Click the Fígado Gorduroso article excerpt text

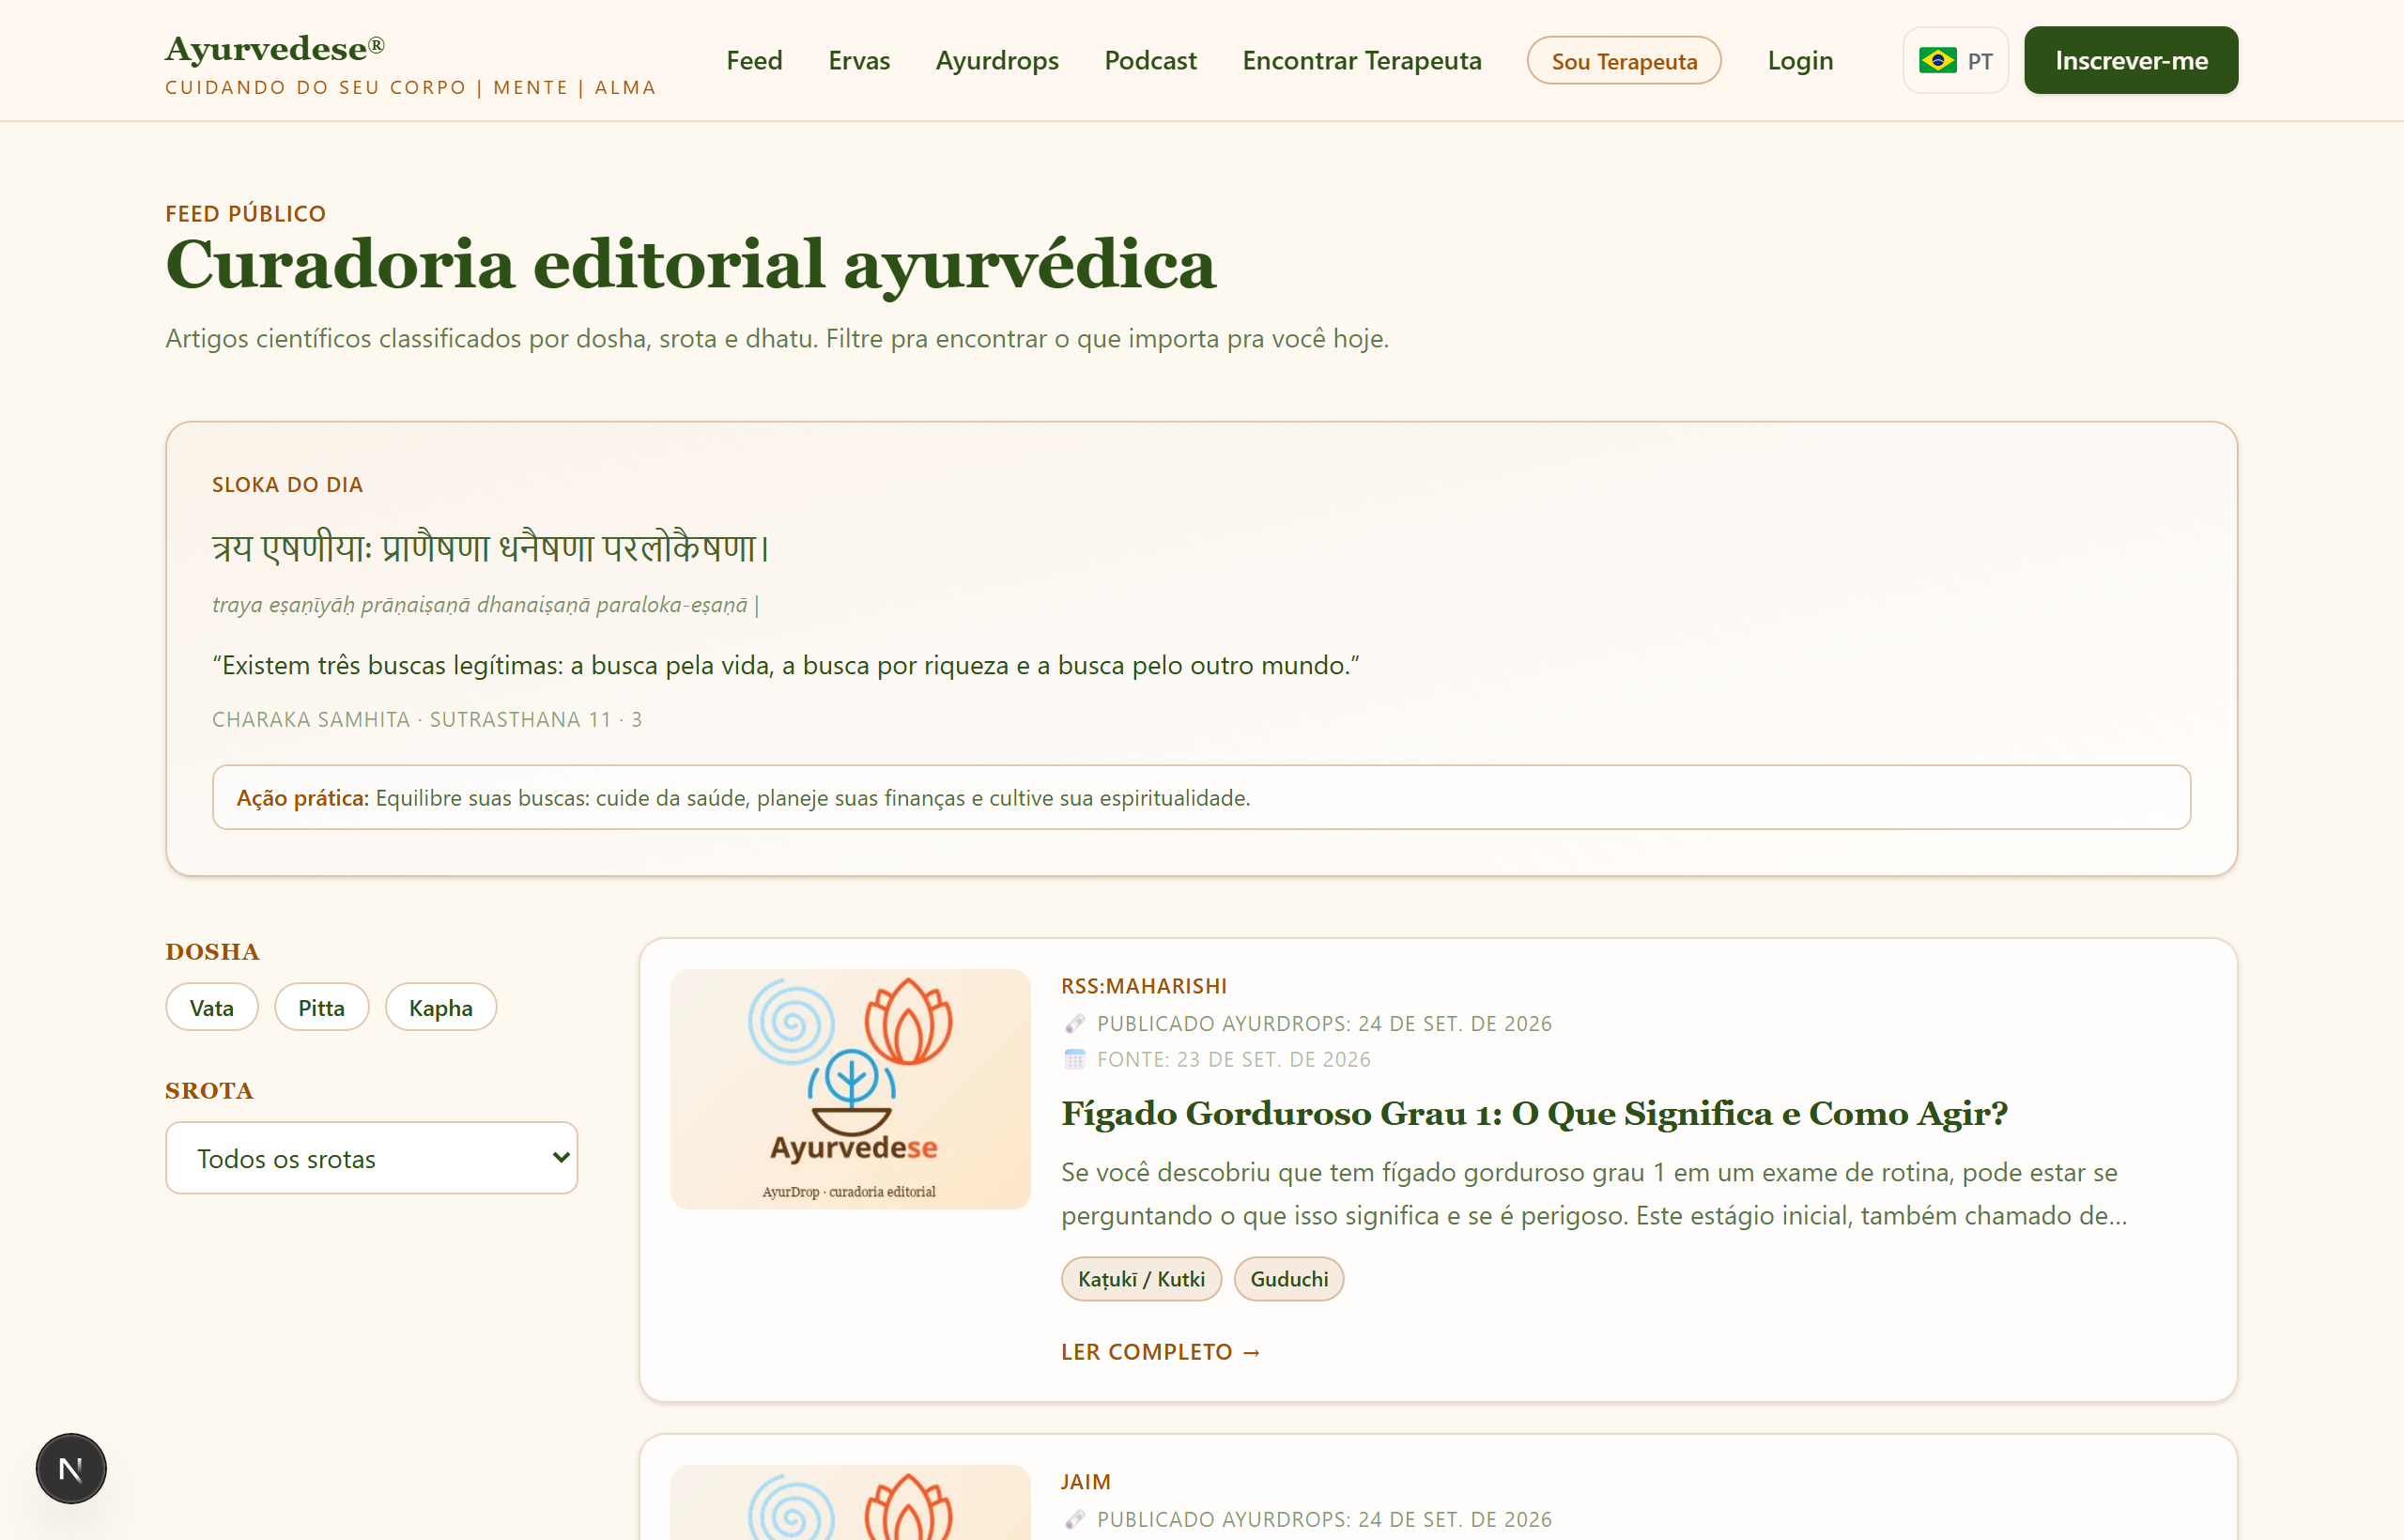(x=1594, y=1194)
